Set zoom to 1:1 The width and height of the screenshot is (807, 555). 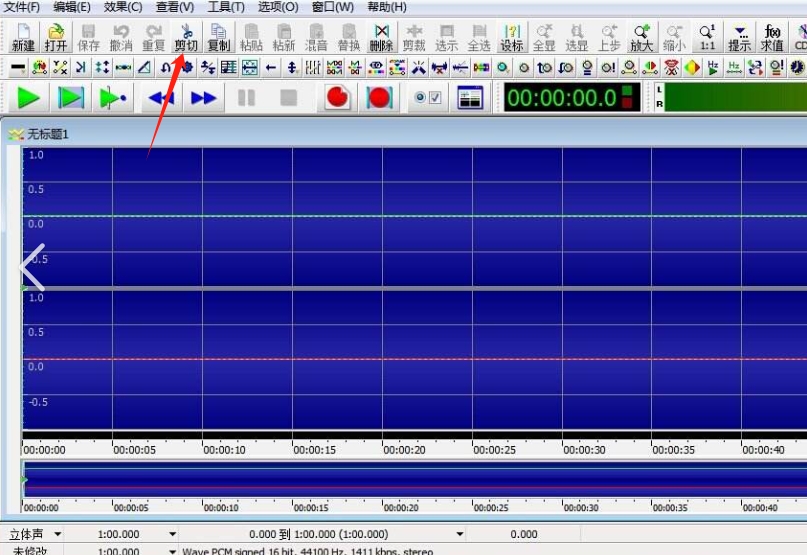(707, 37)
